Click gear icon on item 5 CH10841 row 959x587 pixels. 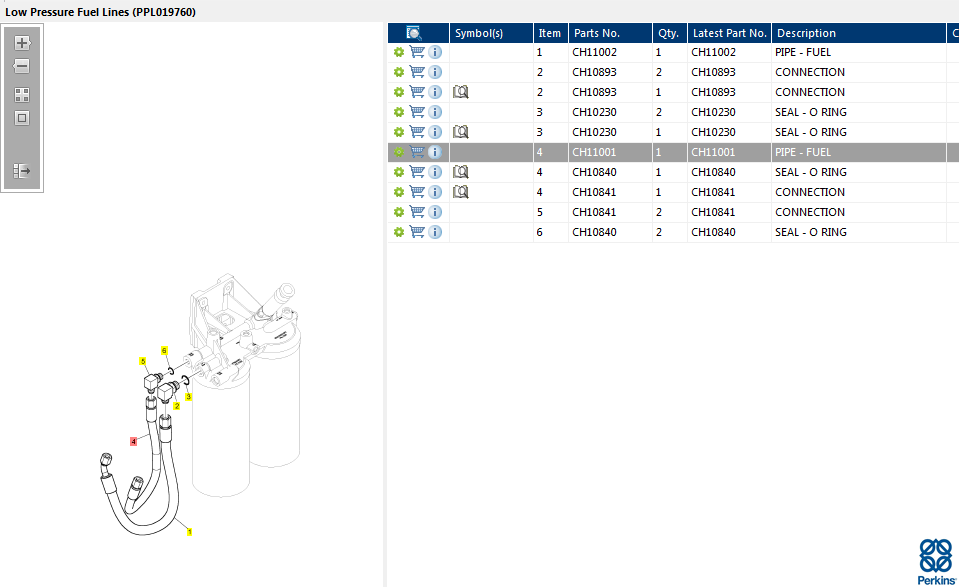point(399,212)
